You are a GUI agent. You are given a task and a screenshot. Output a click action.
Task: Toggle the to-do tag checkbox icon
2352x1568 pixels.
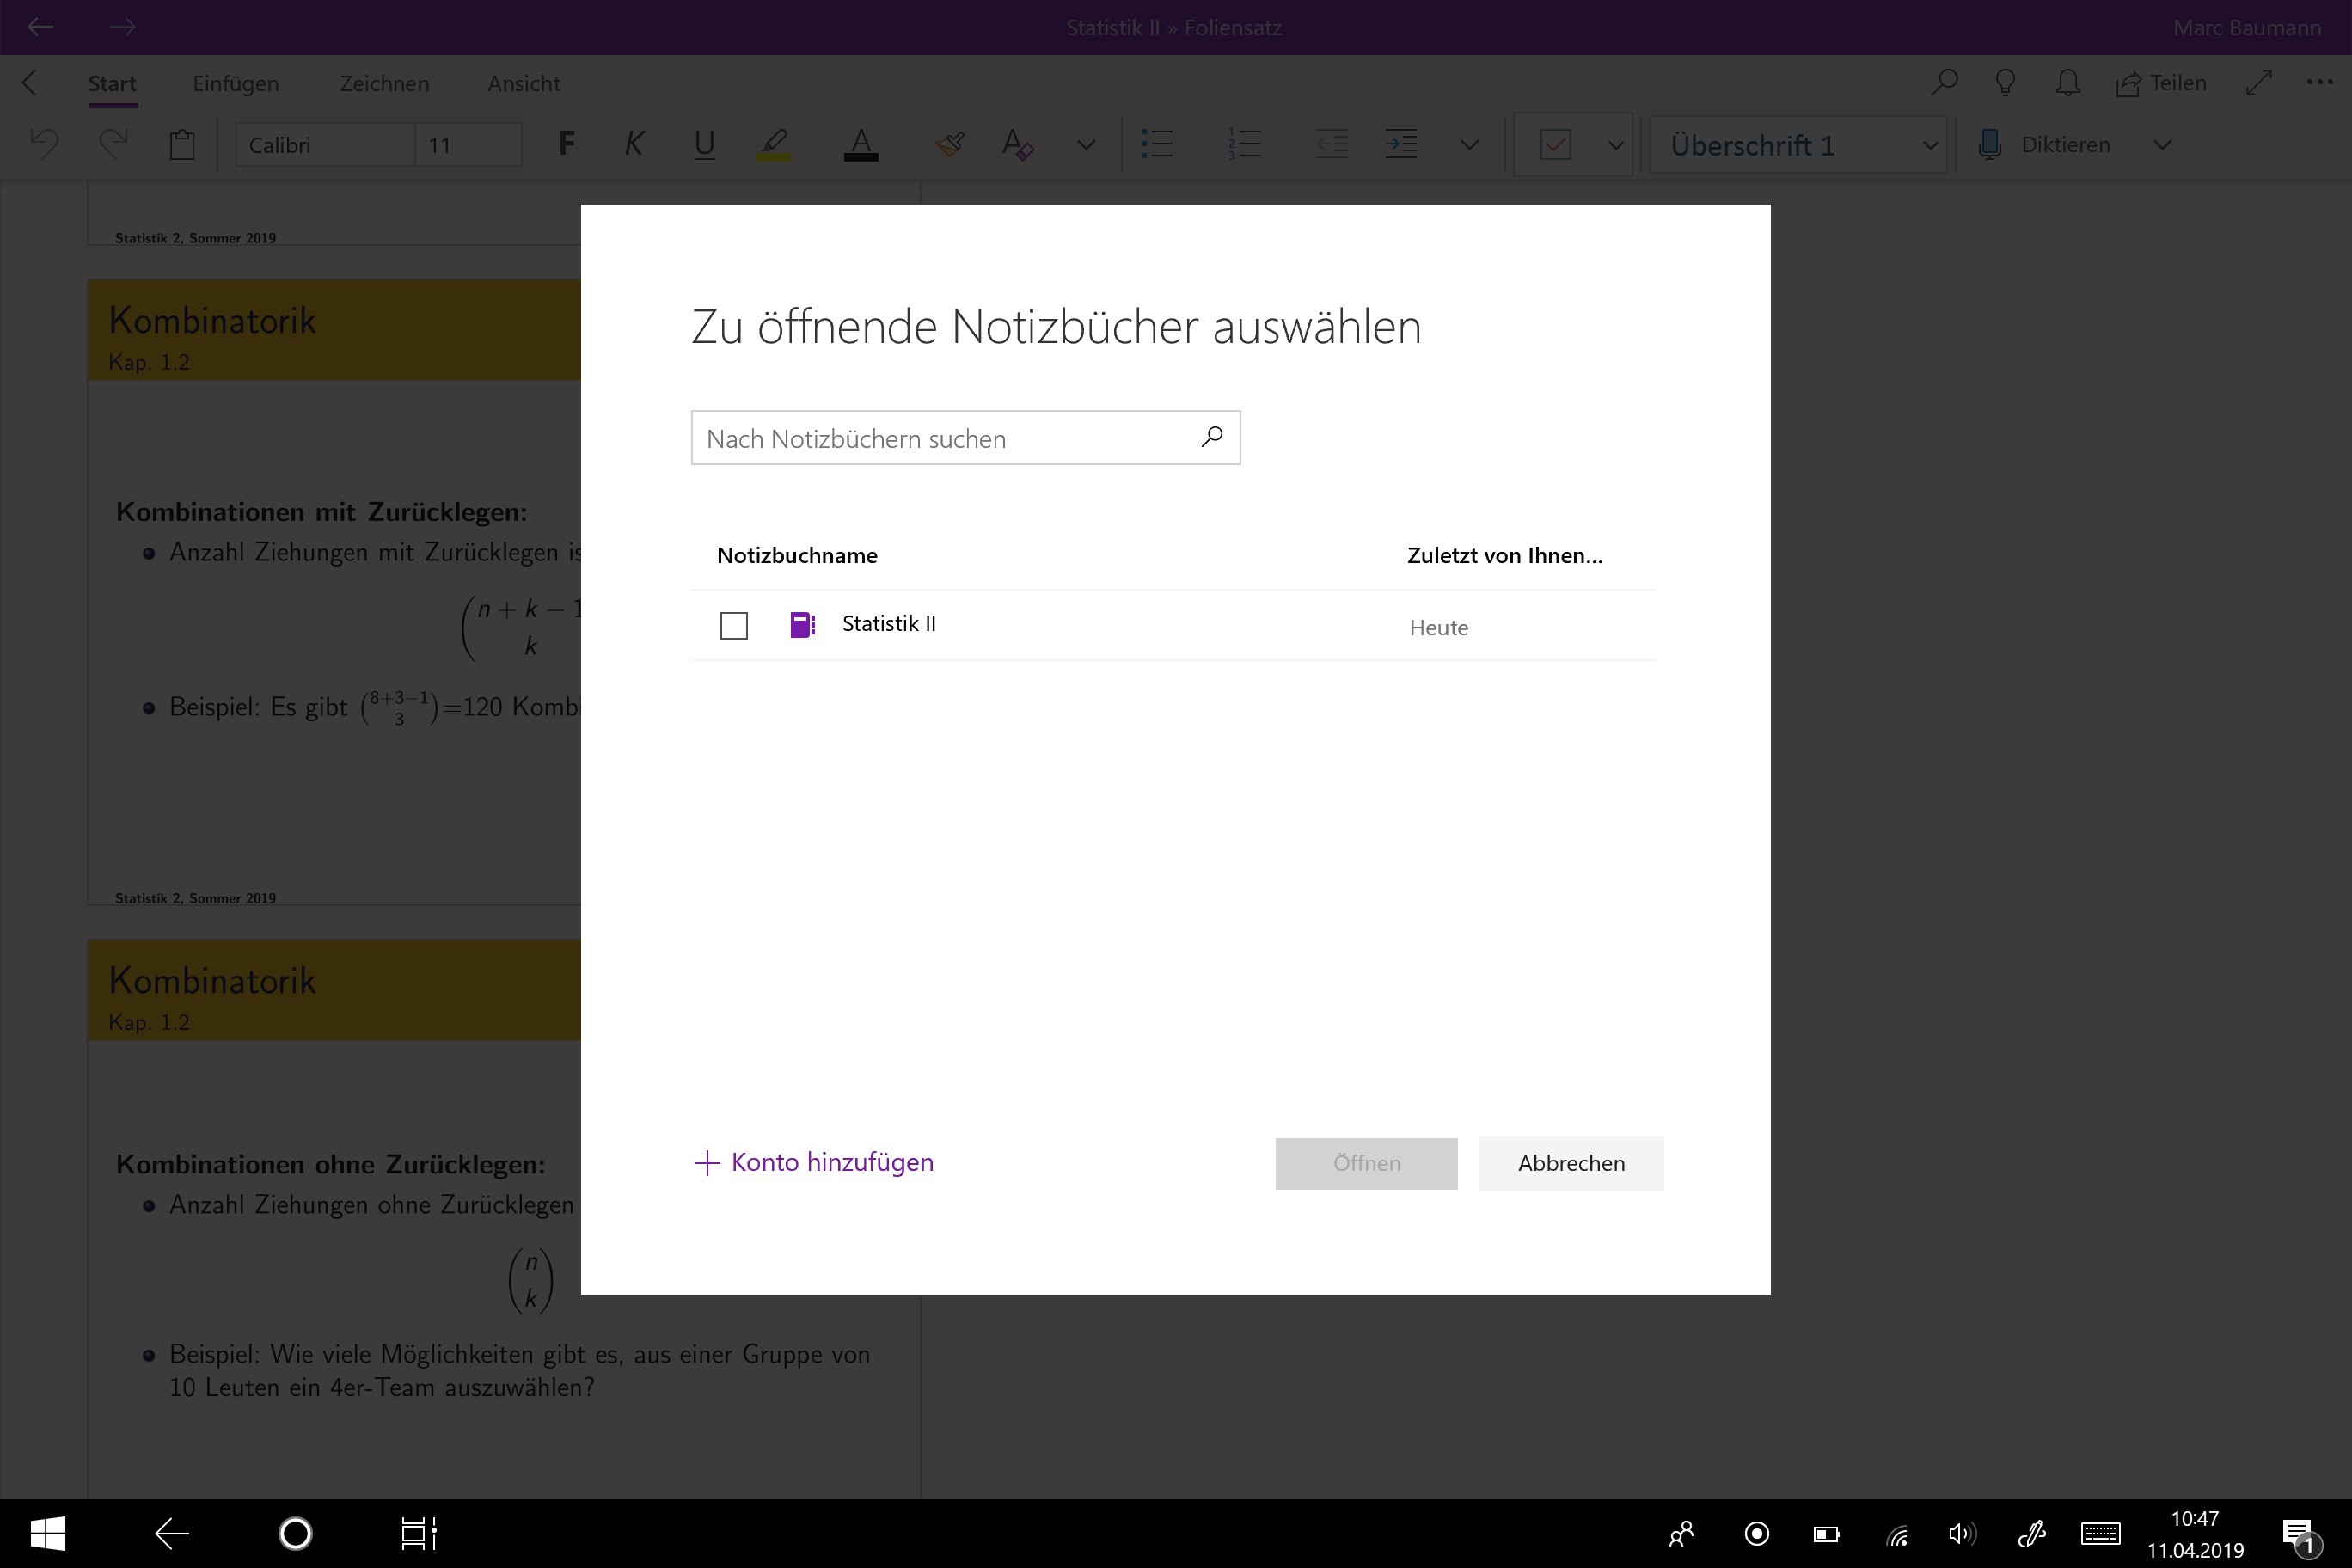1555,145
